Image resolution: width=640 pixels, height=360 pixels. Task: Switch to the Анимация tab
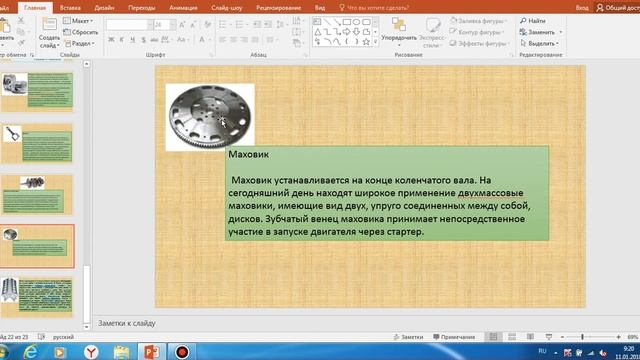(x=183, y=8)
